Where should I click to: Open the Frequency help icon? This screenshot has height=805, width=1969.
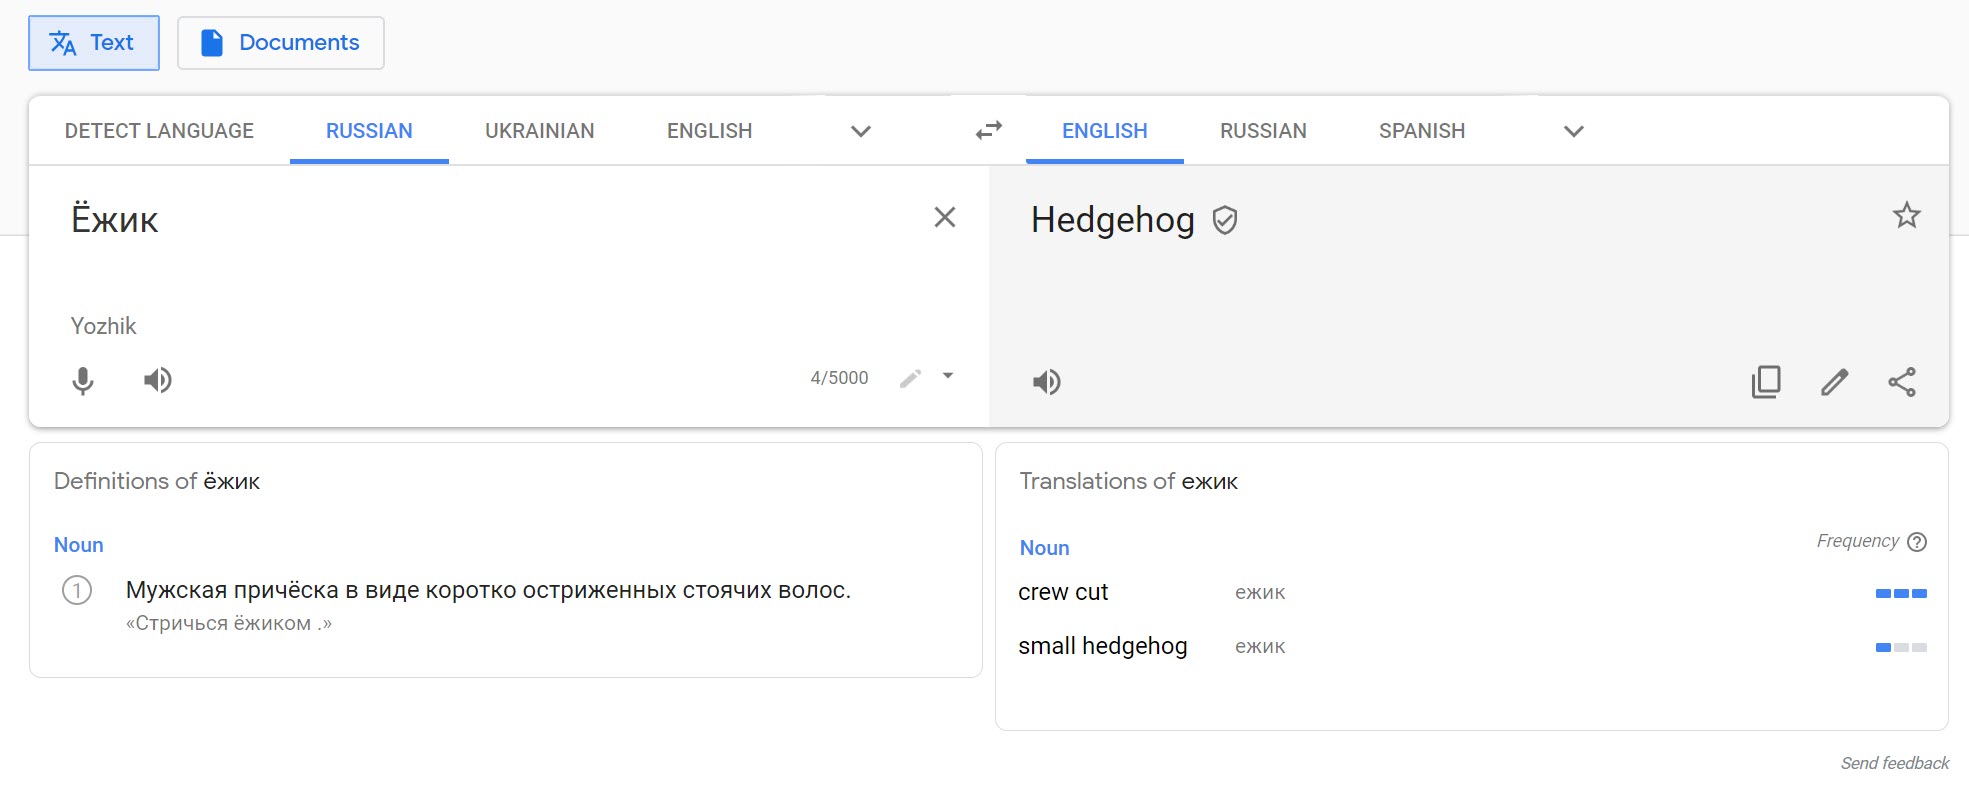(1916, 542)
